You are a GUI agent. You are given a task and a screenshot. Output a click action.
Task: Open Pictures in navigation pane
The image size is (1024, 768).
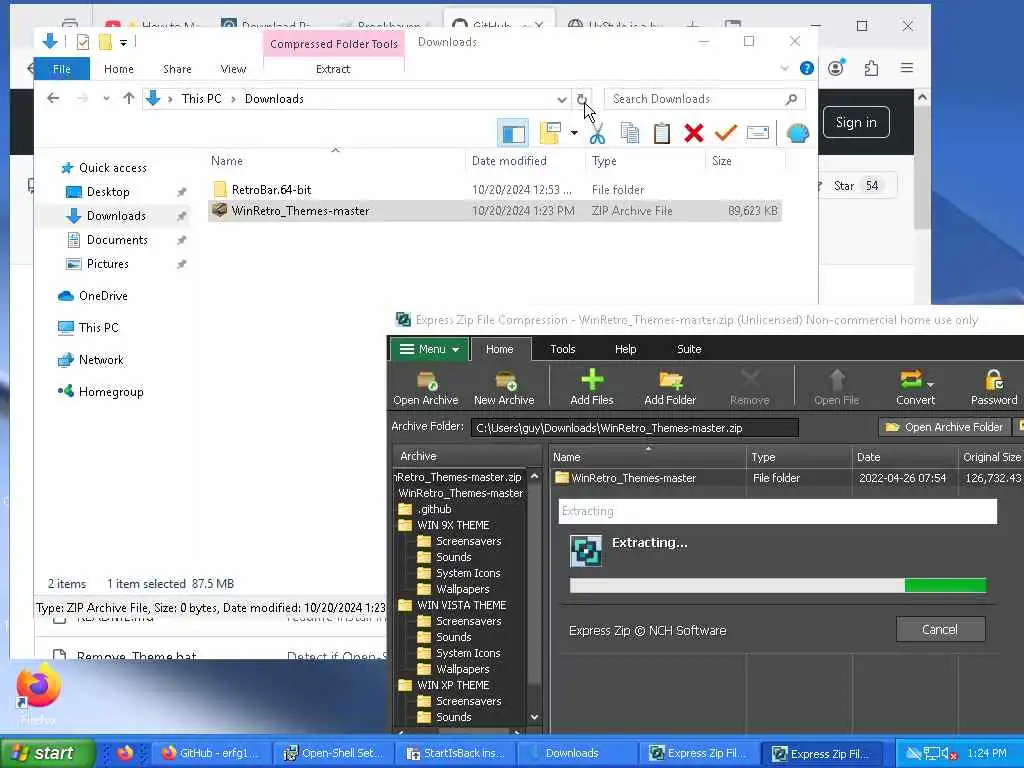107,264
